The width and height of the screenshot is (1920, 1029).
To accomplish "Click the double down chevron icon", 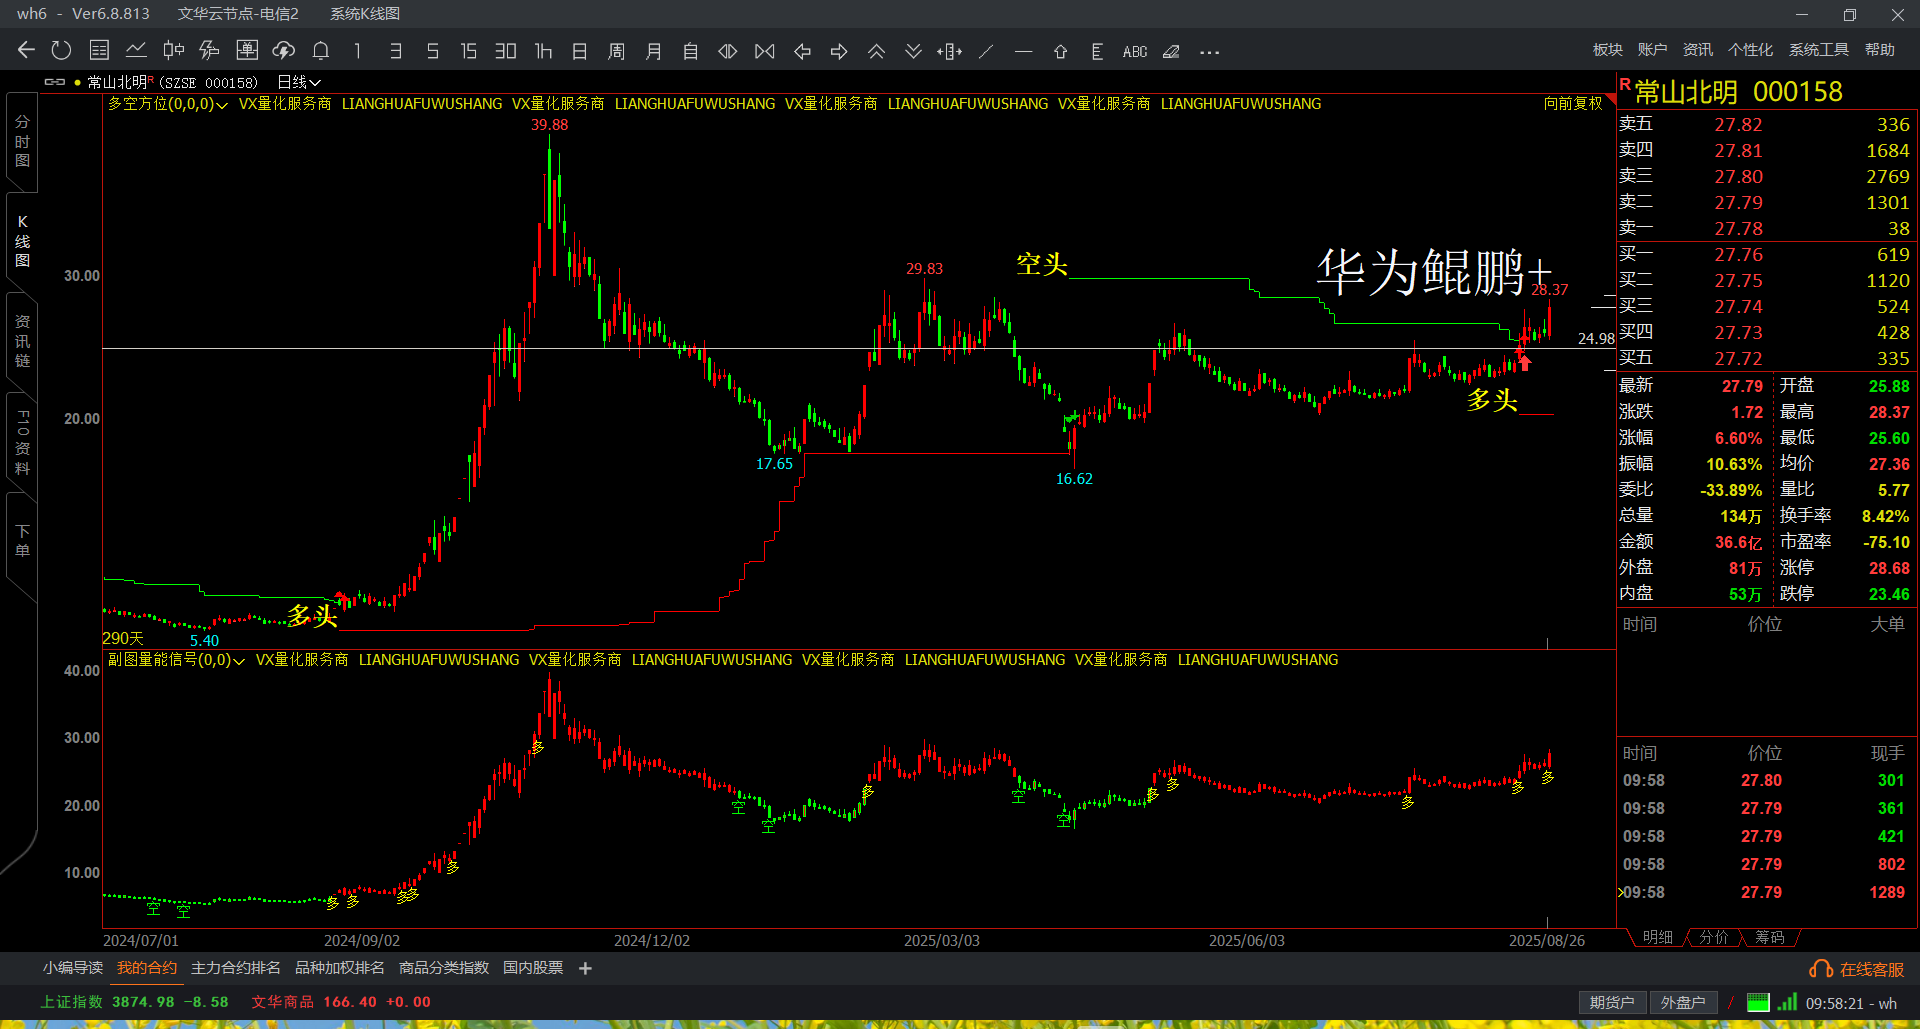I will [913, 51].
